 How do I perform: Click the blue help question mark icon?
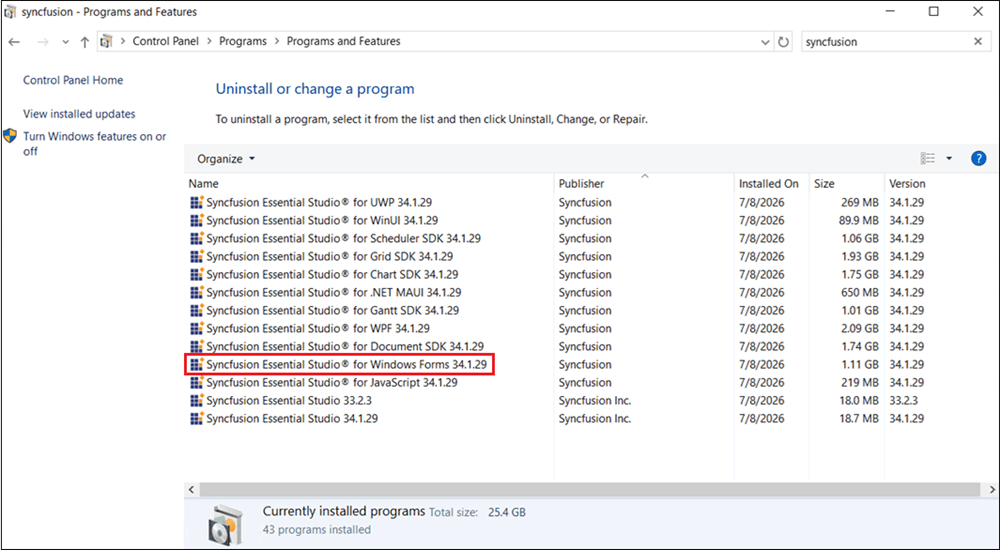tap(978, 158)
